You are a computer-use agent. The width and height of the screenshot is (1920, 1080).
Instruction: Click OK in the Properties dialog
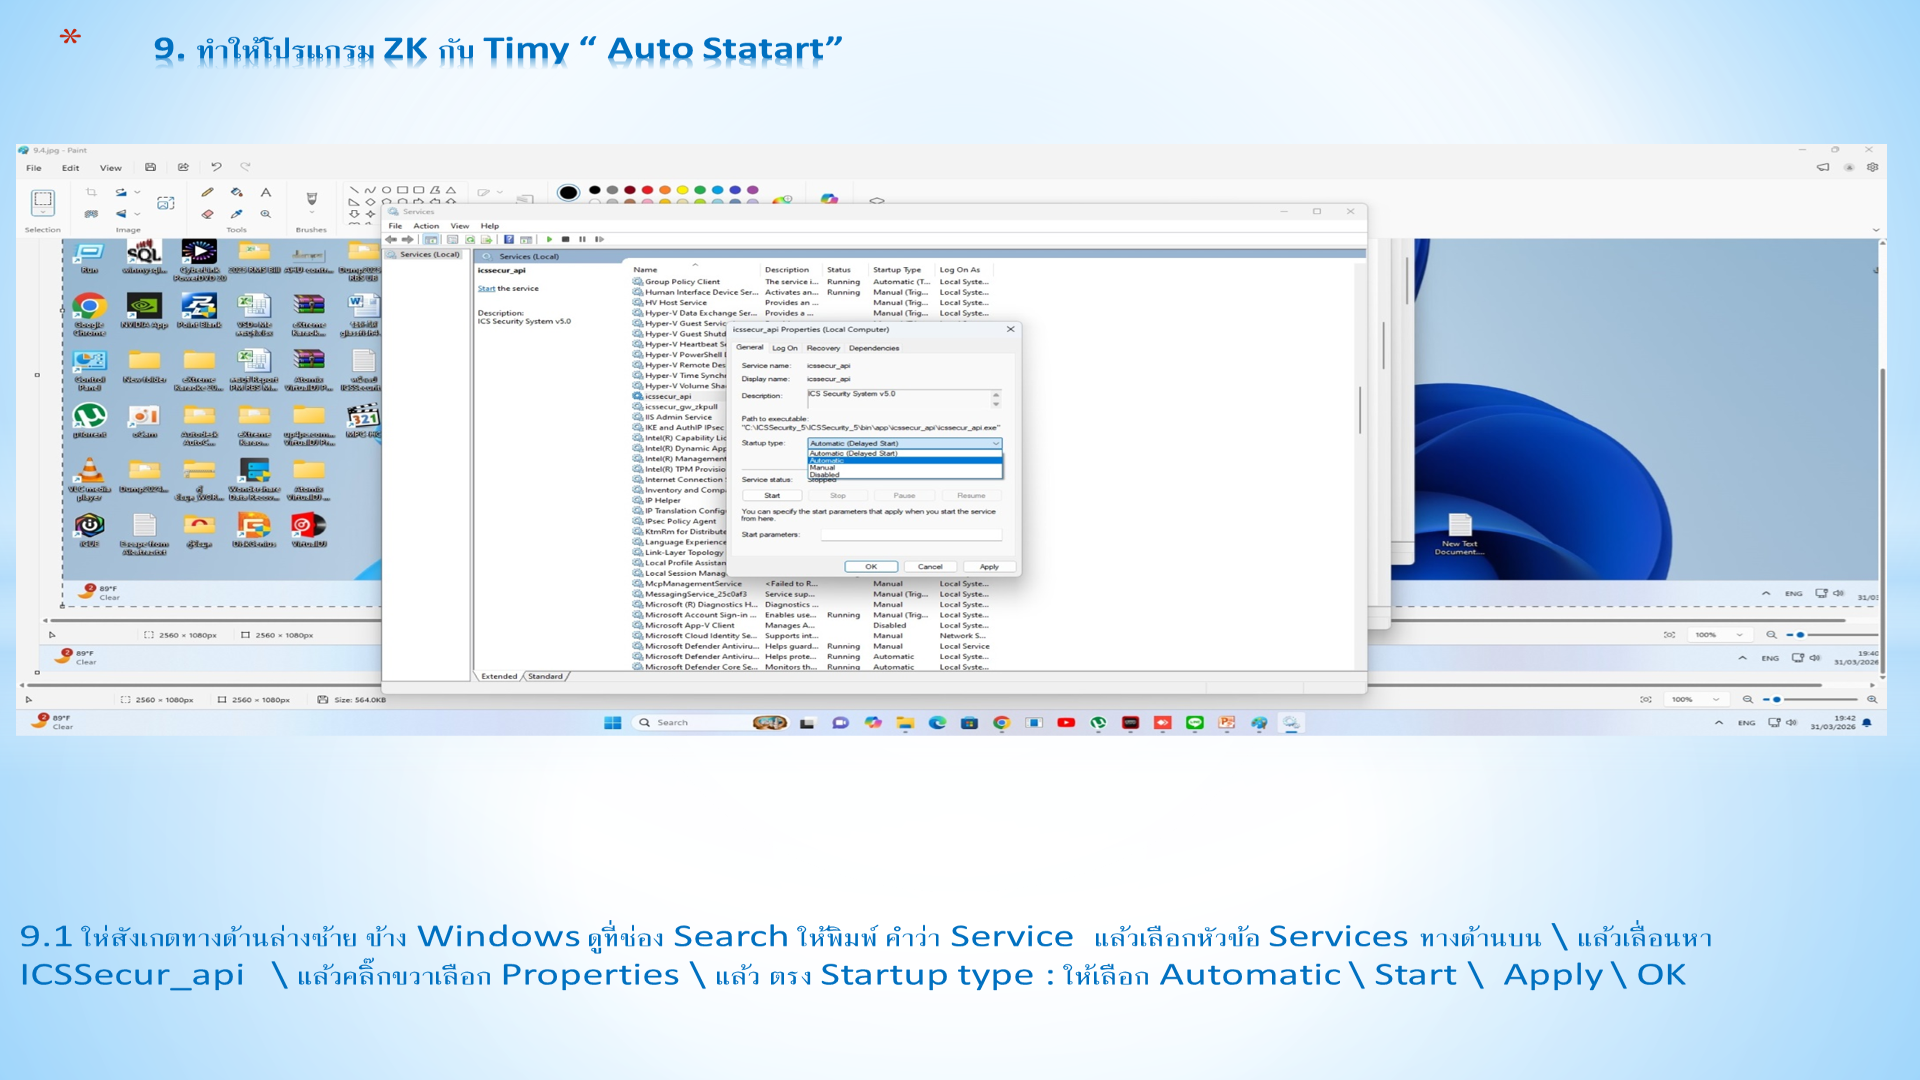click(x=871, y=566)
